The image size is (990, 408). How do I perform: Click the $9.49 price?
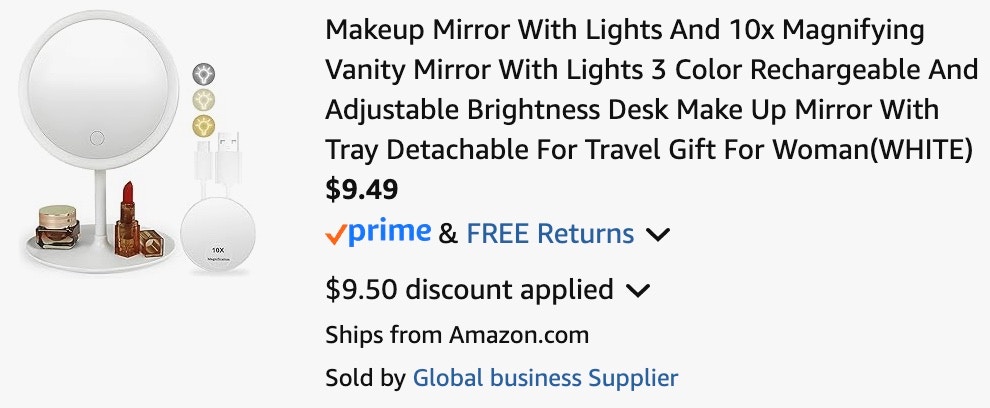[362, 188]
